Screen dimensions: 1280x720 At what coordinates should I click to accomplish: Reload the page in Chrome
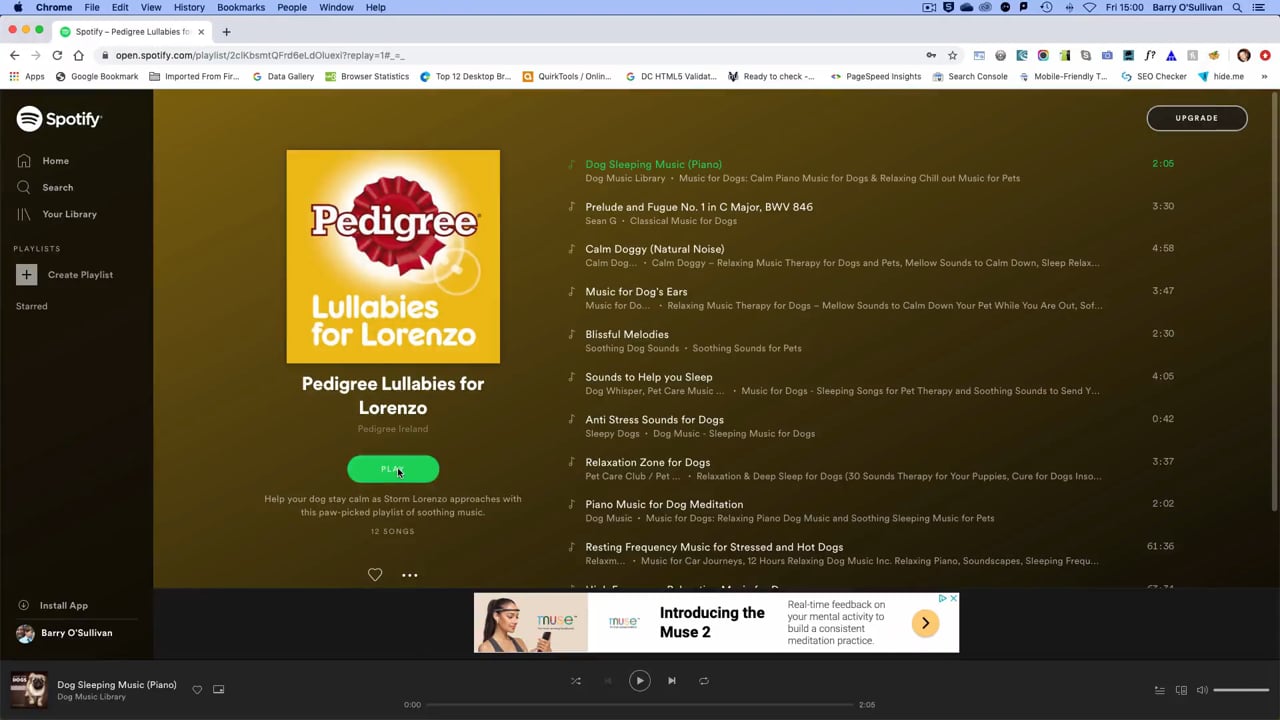point(57,55)
